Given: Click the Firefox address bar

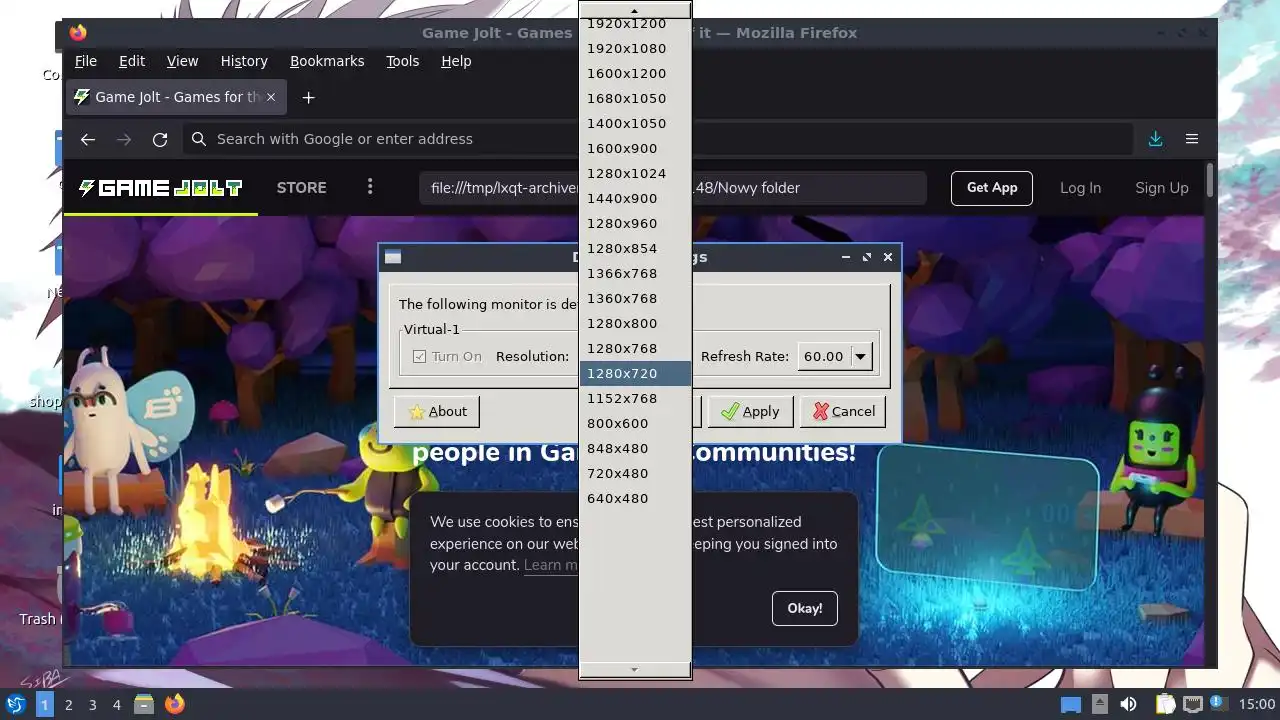Looking at the screenshot, I should point(657,139).
